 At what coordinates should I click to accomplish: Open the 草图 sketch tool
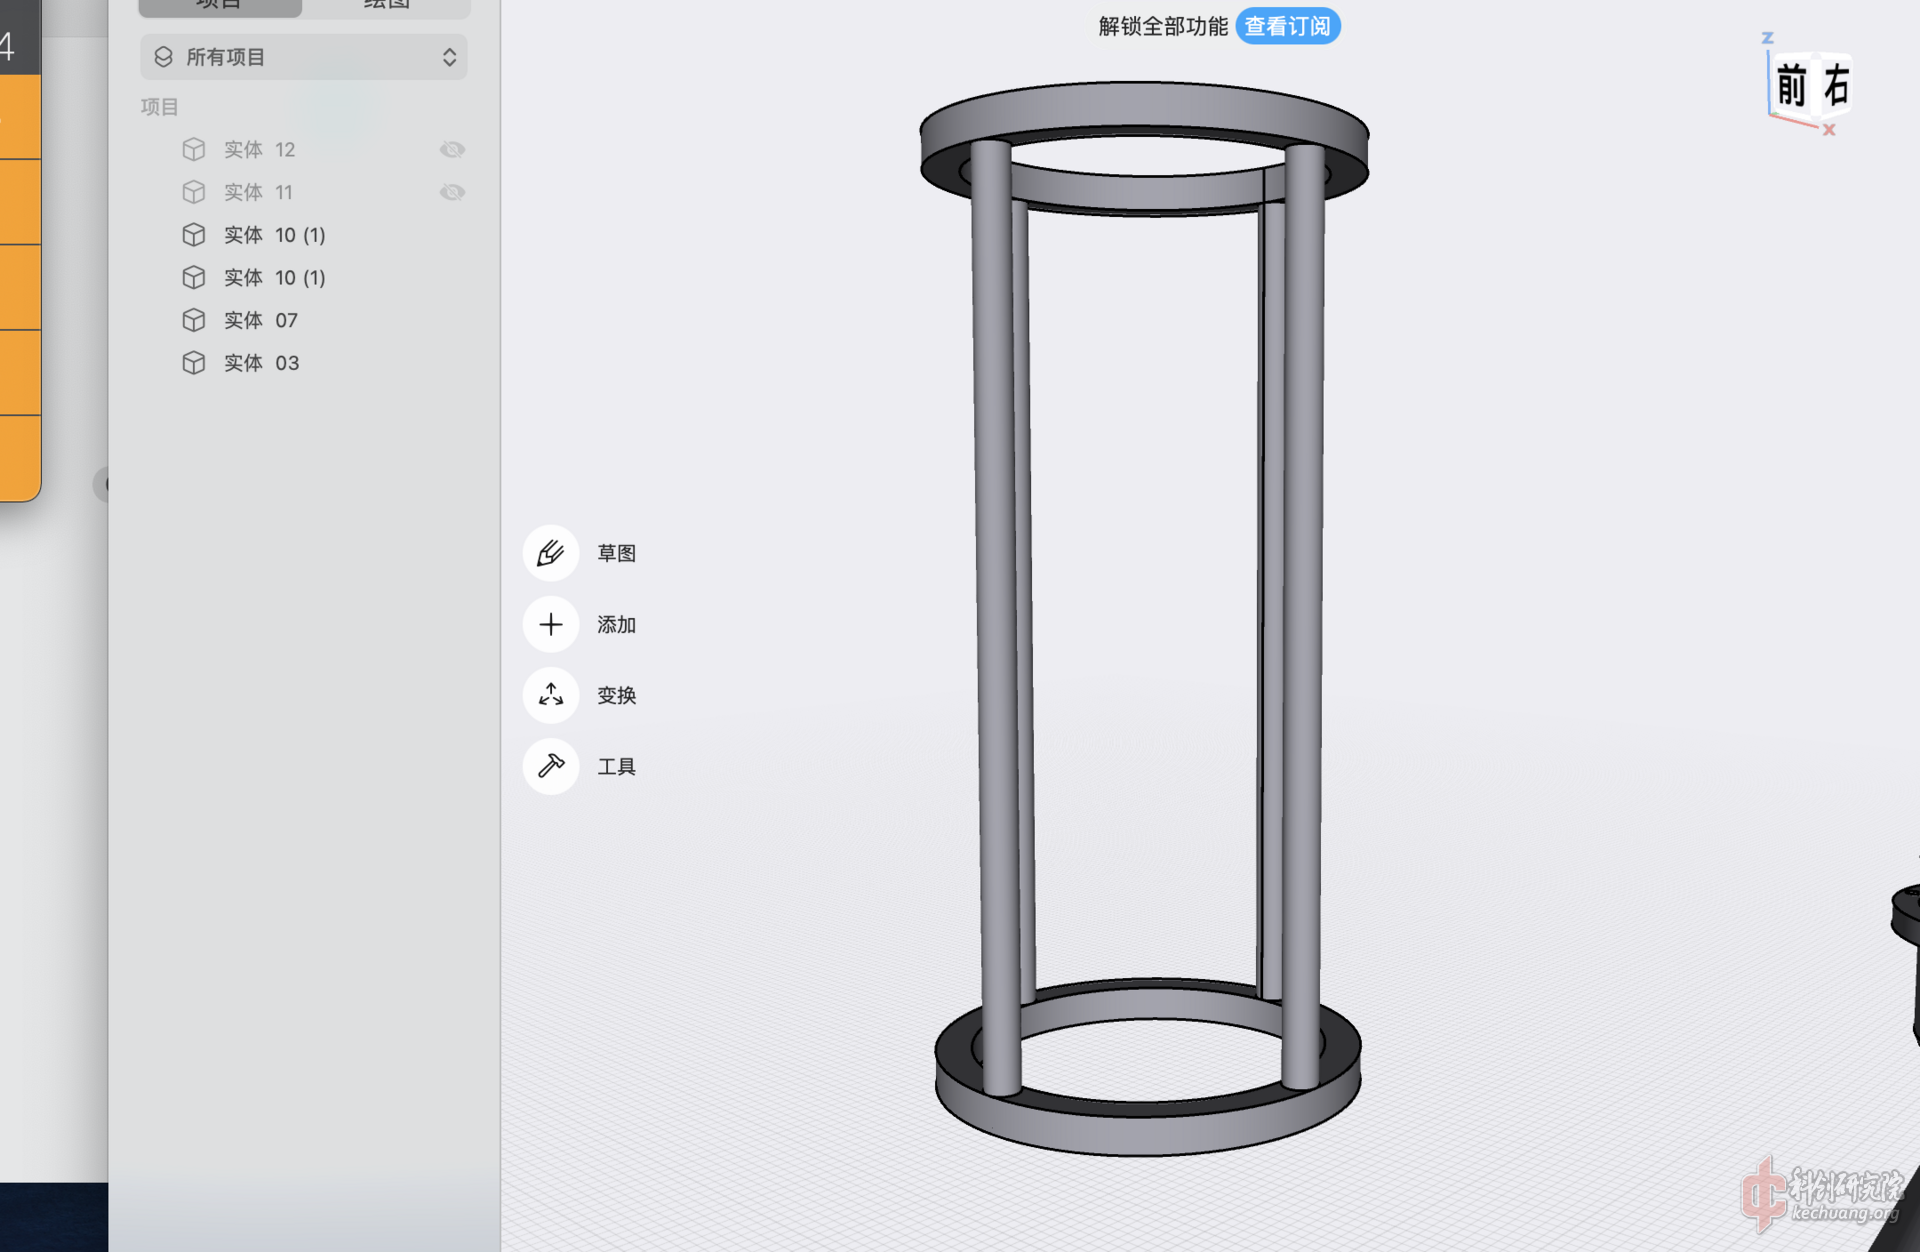click(551, 553)
